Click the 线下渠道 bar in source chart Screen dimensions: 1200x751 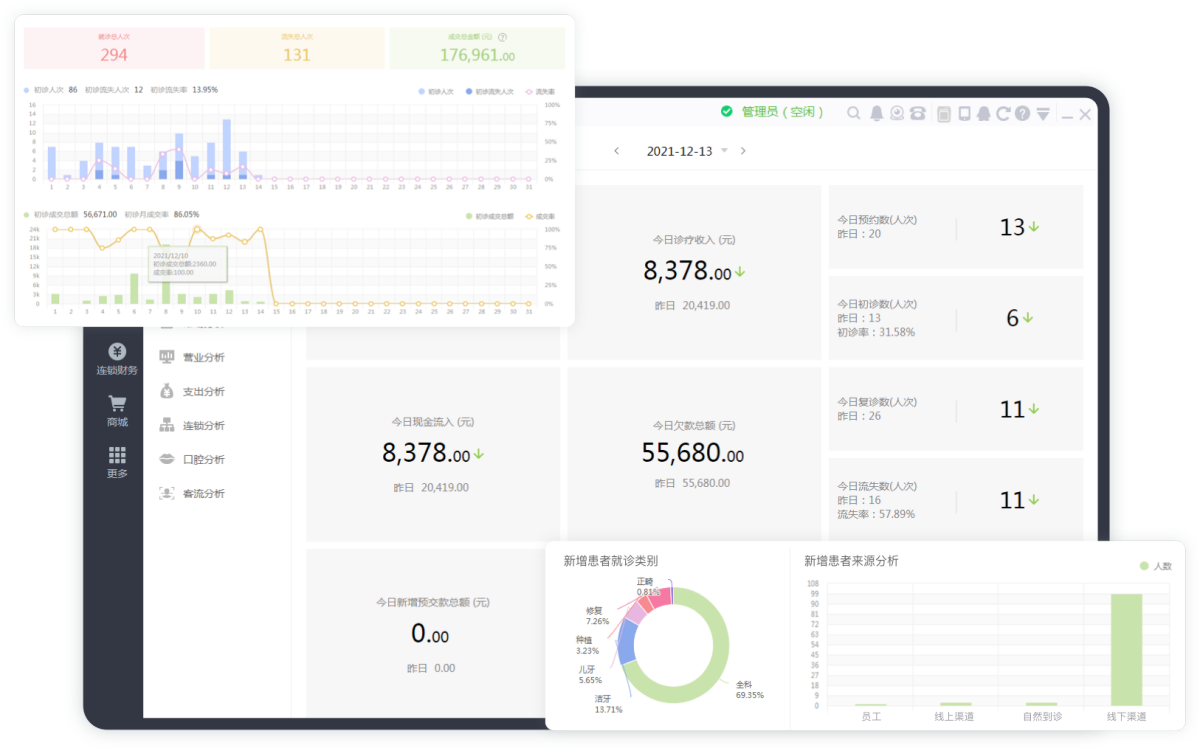[x=1126, y=650]
